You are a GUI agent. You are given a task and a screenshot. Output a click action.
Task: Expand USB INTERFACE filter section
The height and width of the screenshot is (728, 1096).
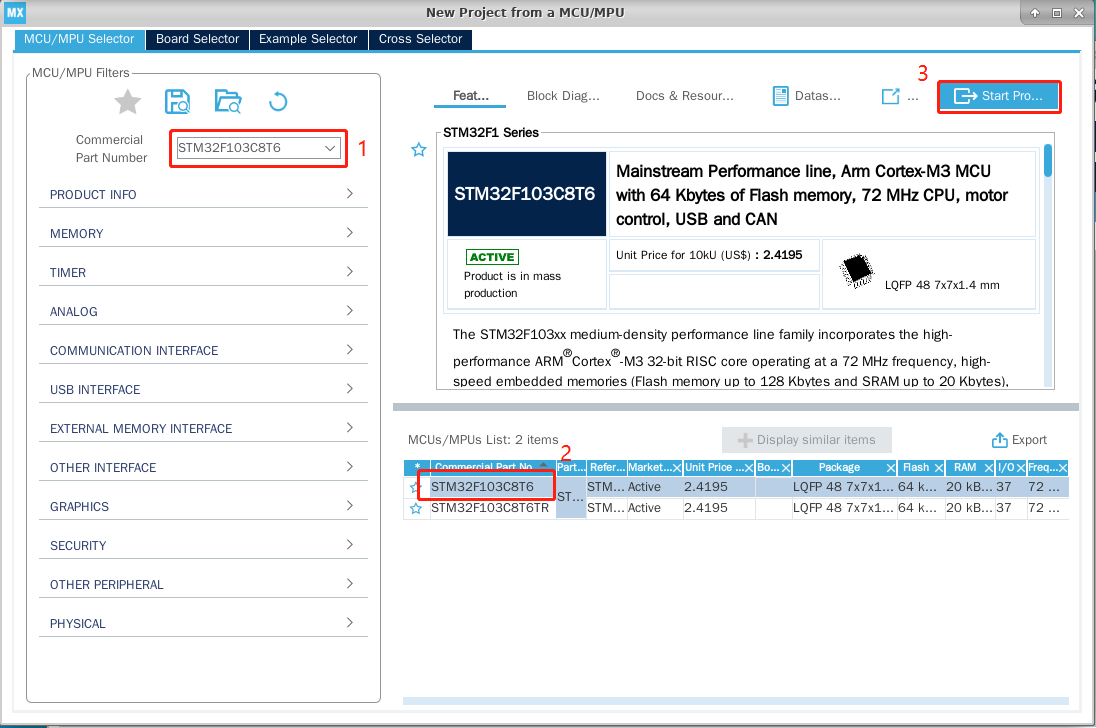coord(203,390)
